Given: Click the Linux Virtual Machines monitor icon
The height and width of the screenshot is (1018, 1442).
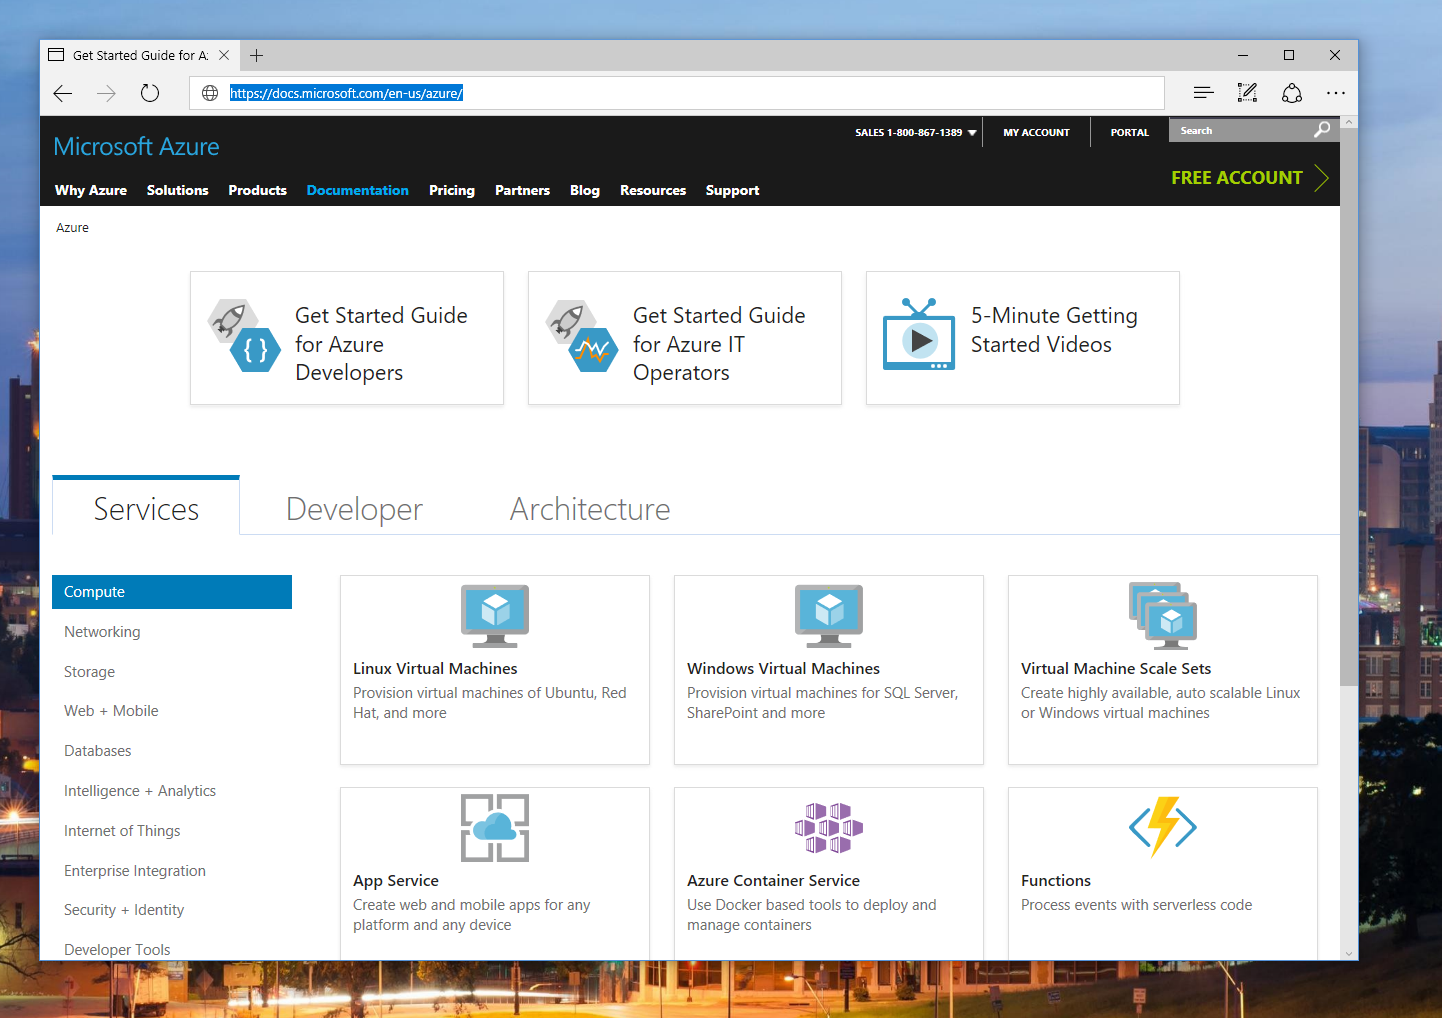Looking at the screenshot, I should pos(495,616).
